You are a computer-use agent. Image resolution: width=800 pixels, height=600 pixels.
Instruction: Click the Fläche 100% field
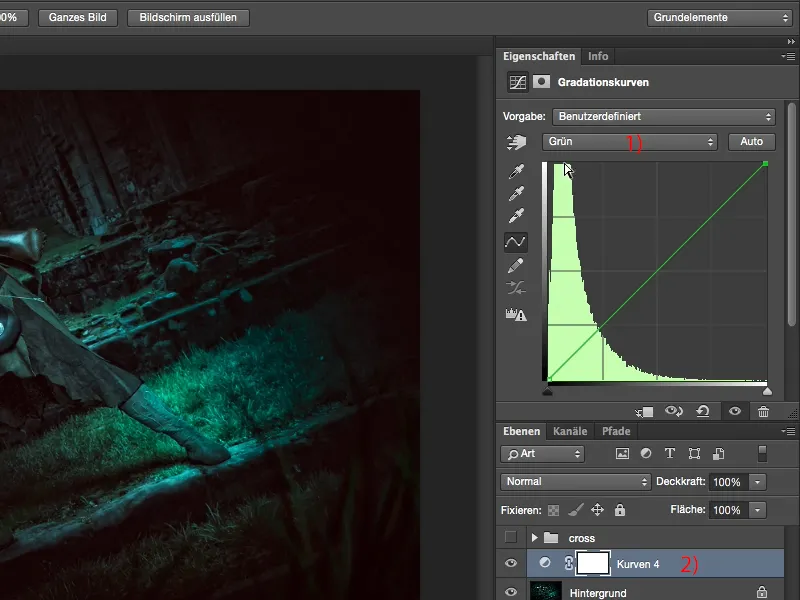(x=729, y=510)
